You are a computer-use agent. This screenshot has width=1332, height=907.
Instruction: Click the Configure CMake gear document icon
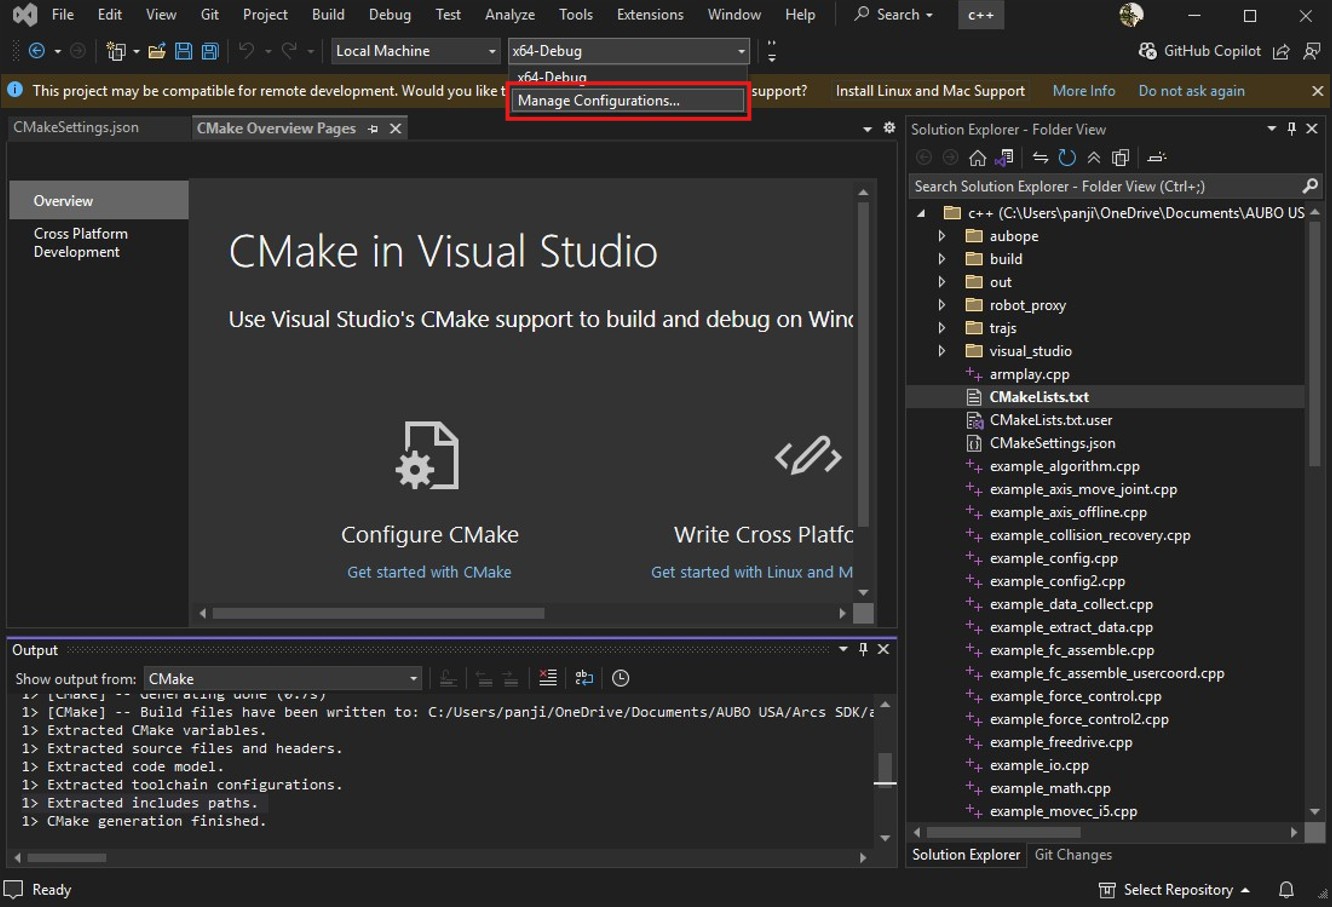click(428, 456)
